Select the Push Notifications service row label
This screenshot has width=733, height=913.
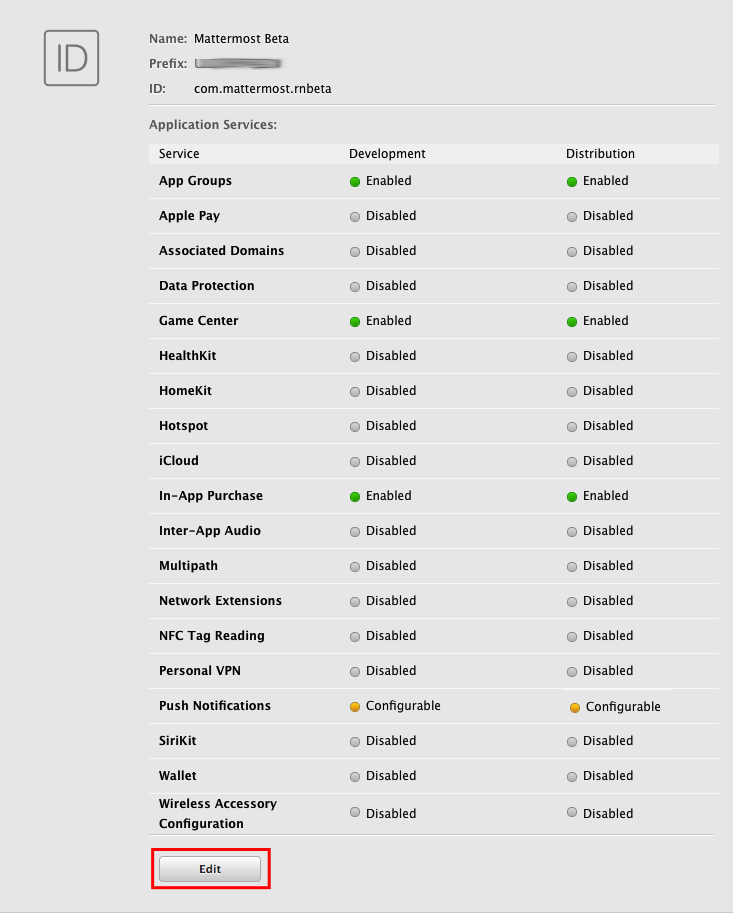pyautogui.click(x=215, y=706)
